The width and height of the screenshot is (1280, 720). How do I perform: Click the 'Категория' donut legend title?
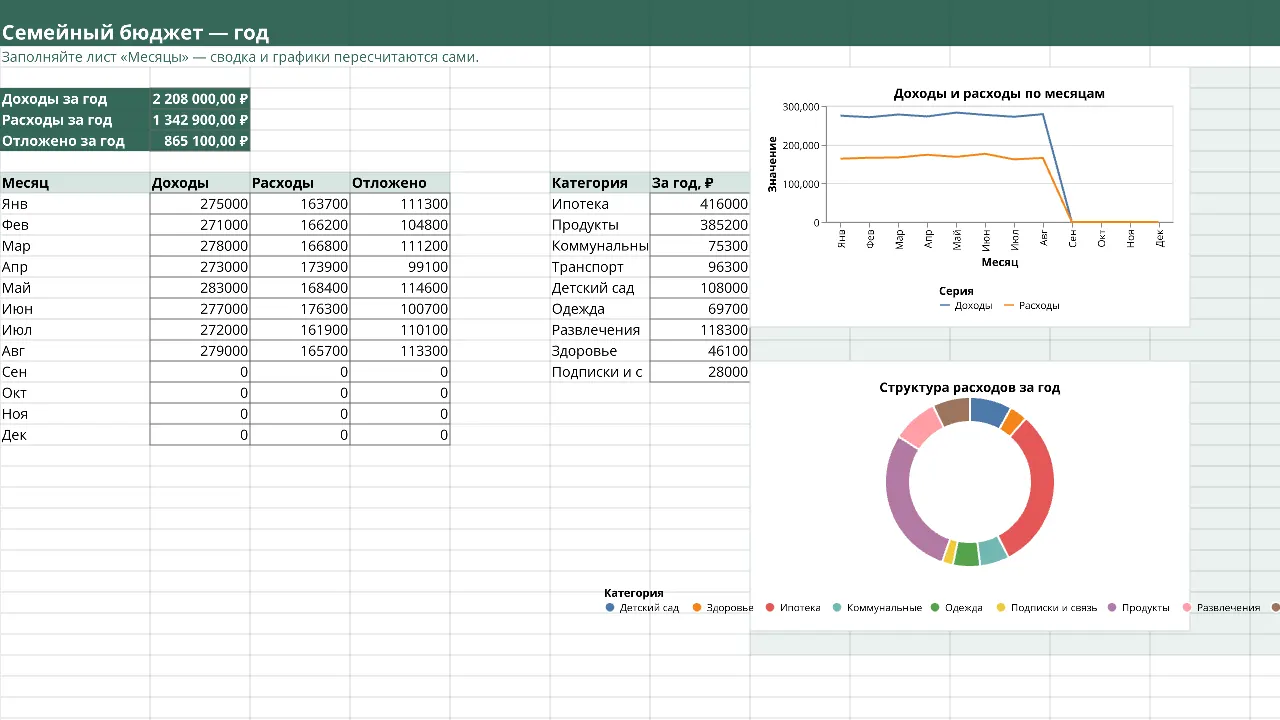[x=634, y=593]
